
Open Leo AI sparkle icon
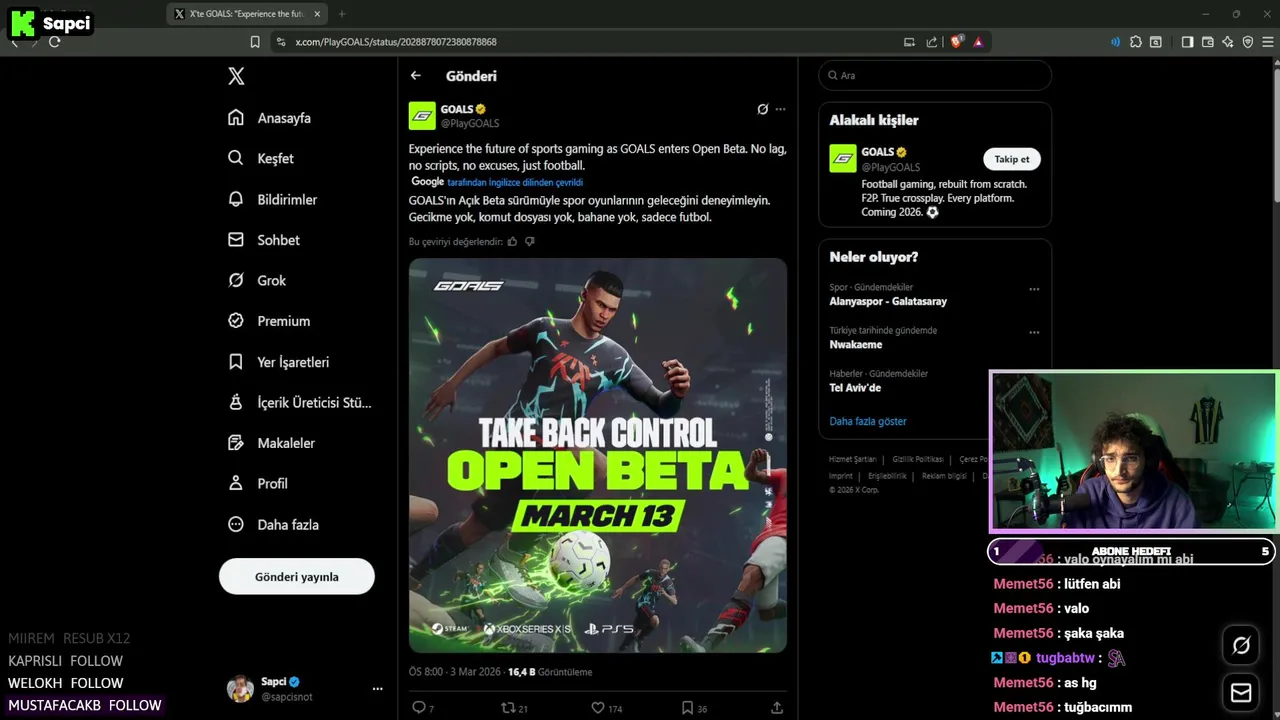pos(1228,42)
